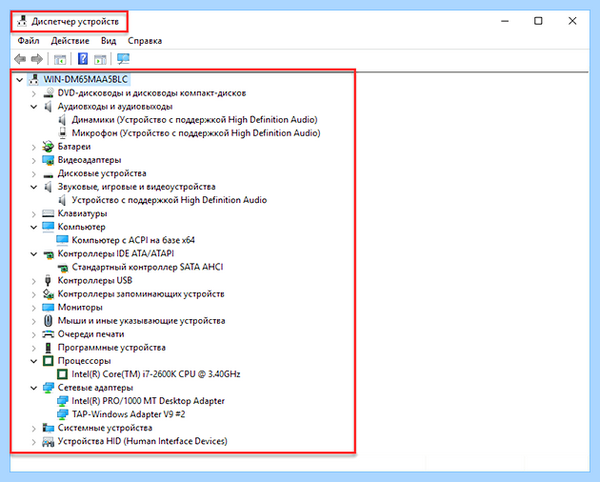This screenshot has height=482, width=600.
Task: Collapse the Сетевые адаптеры category arrow
Action: 34,388
